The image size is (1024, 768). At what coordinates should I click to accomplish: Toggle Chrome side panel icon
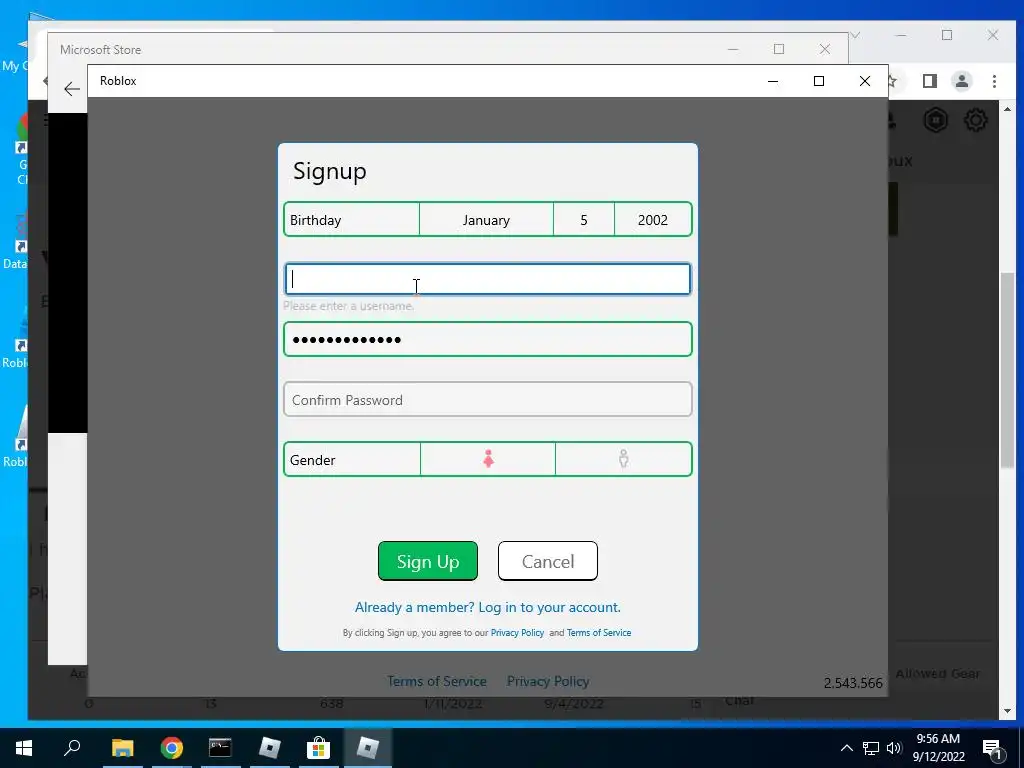(x=929, y=81)
